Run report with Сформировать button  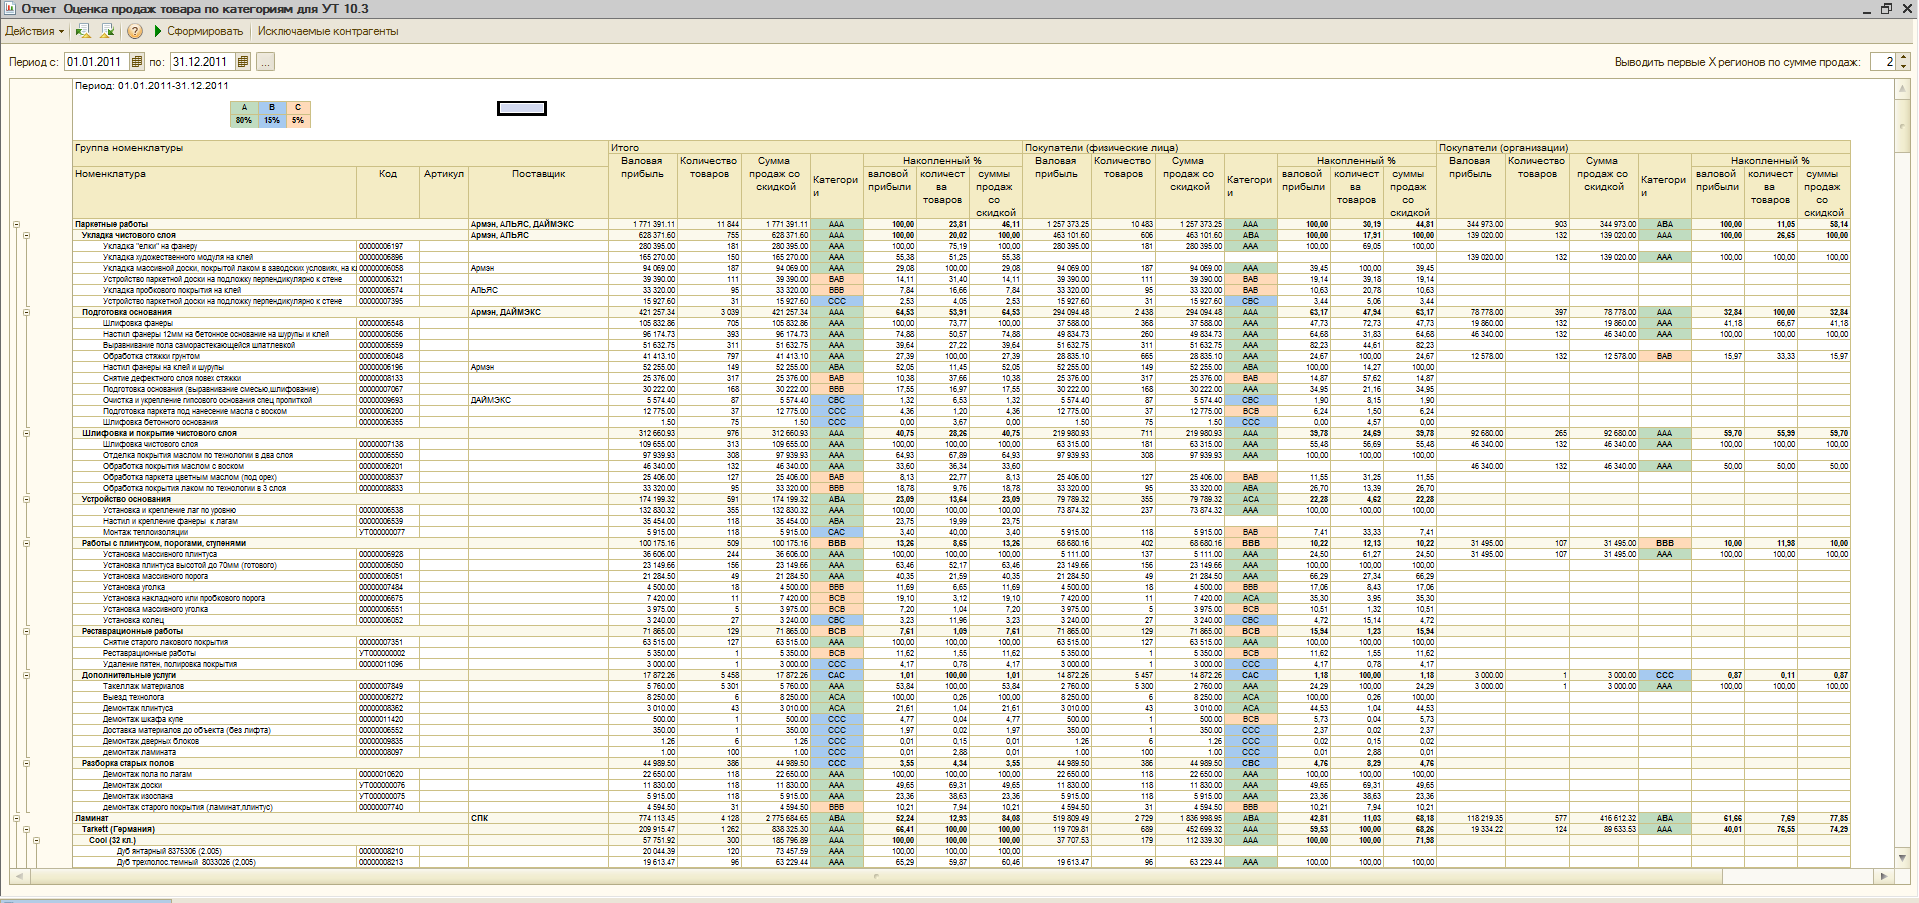click(x=198, y=31)
